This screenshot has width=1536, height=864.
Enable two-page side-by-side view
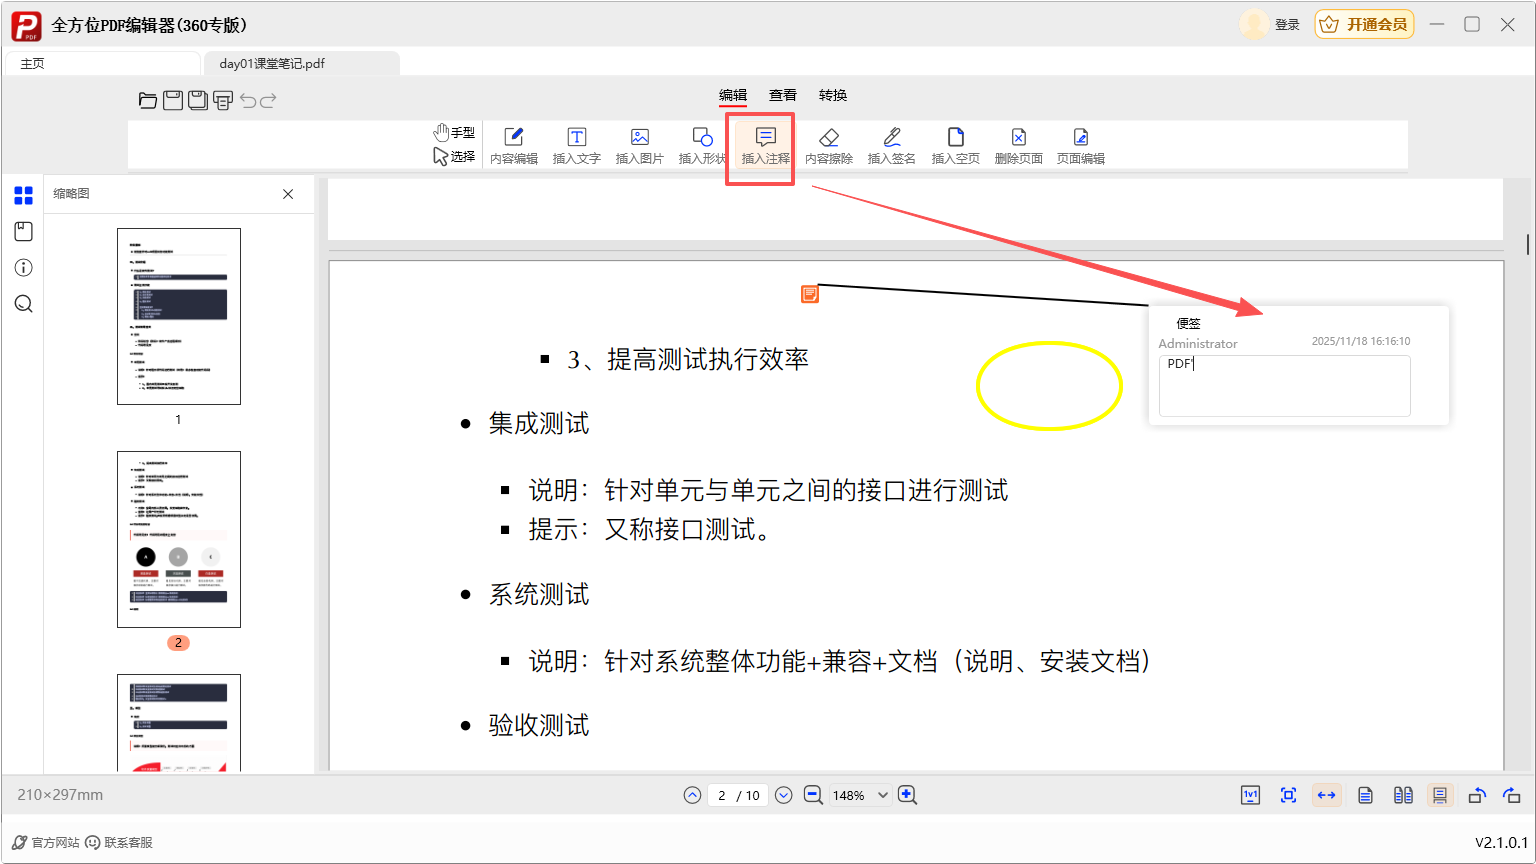[x=1403, y=795]
